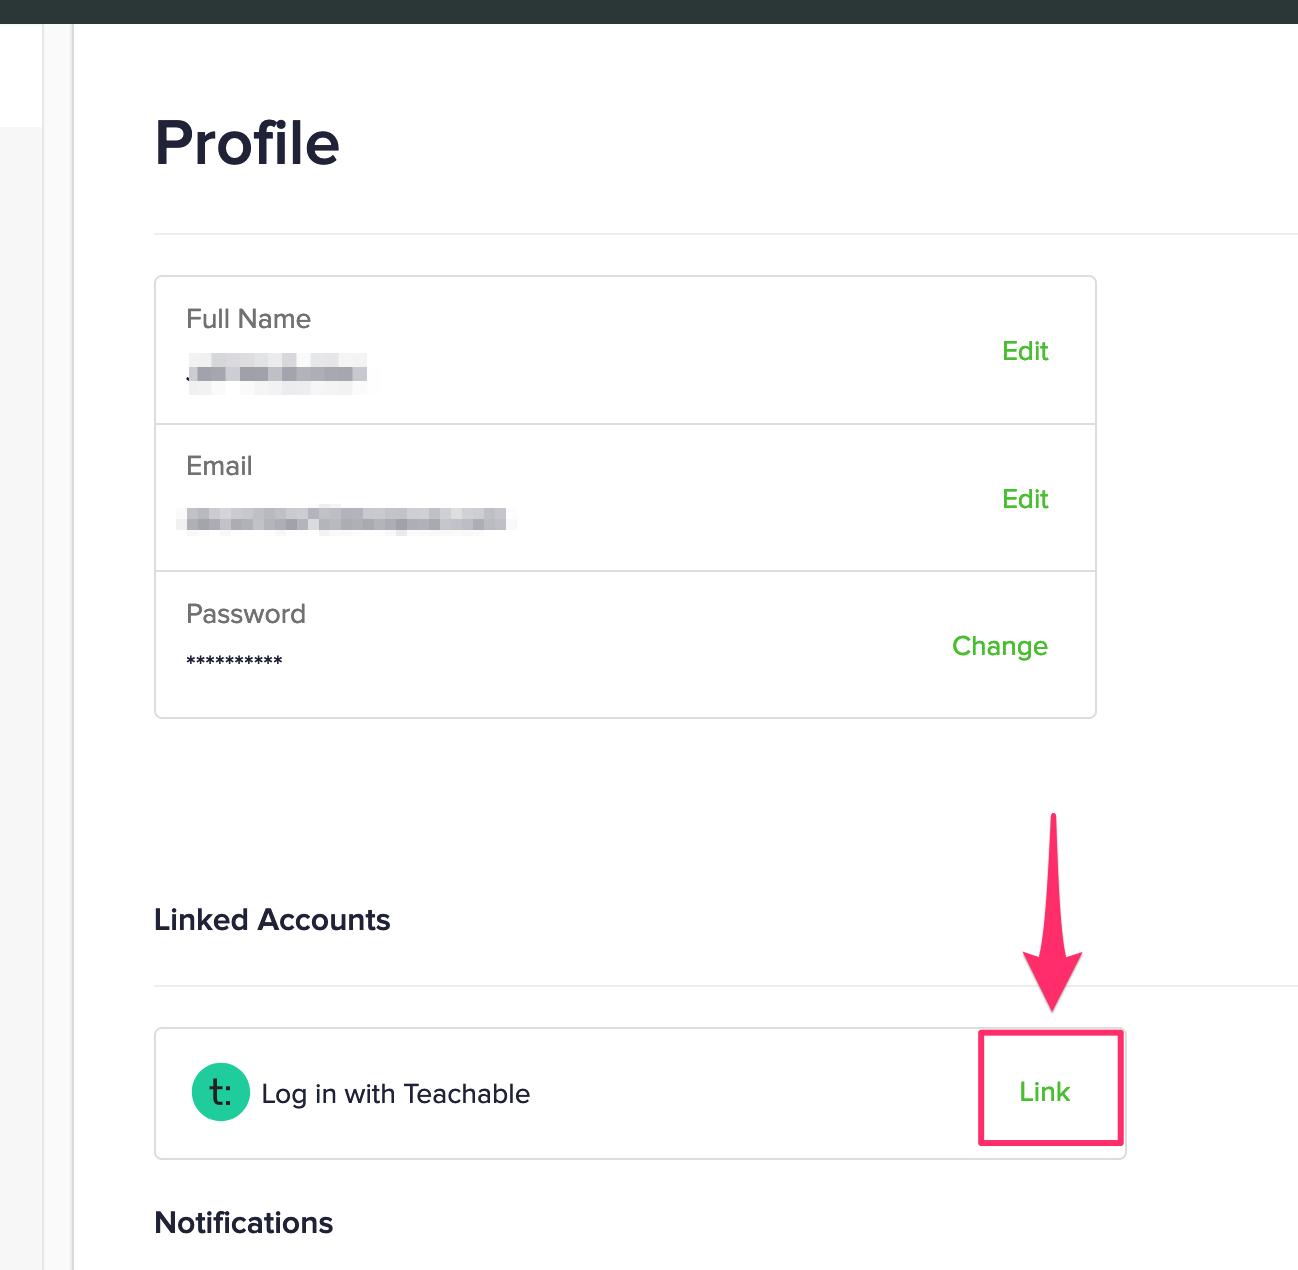
Task: Click Link to connect Teachable account
Action: tap(1045, 1092)
